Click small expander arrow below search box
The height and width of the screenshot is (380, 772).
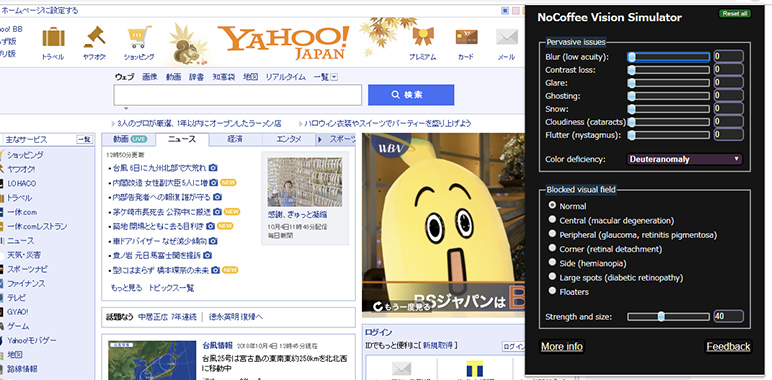126,109
